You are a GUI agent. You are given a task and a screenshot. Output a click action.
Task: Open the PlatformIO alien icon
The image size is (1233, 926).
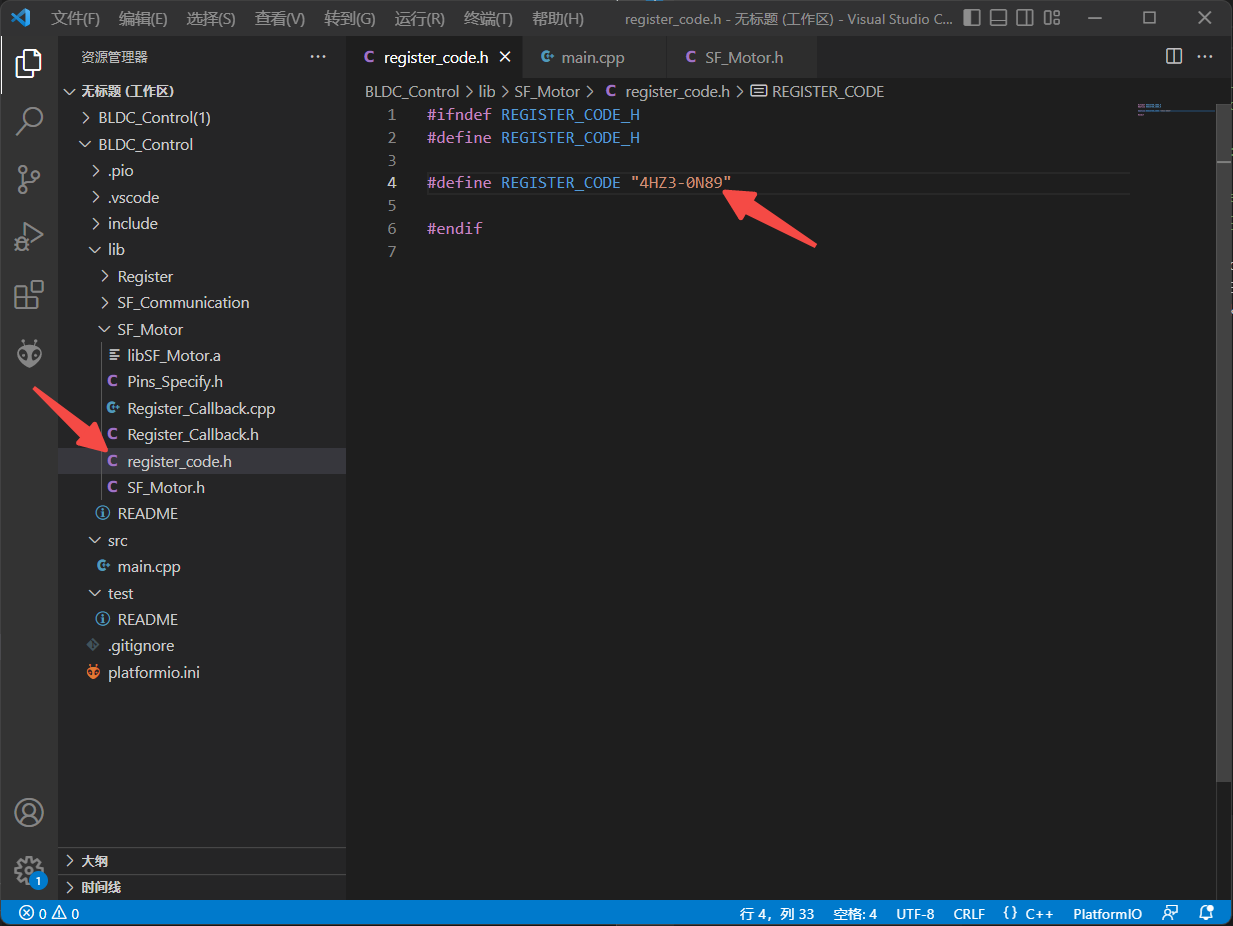[29, 353]
